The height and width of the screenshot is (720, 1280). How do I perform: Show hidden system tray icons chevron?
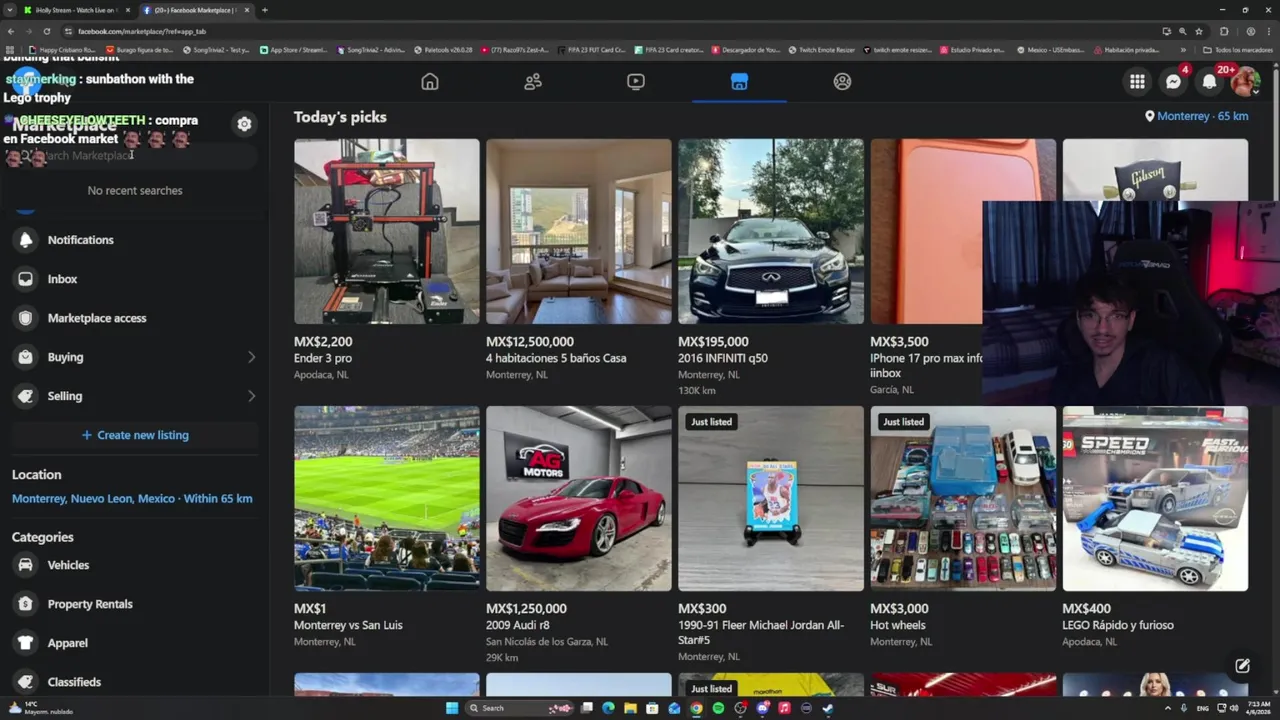click(x=1167, y=708)
